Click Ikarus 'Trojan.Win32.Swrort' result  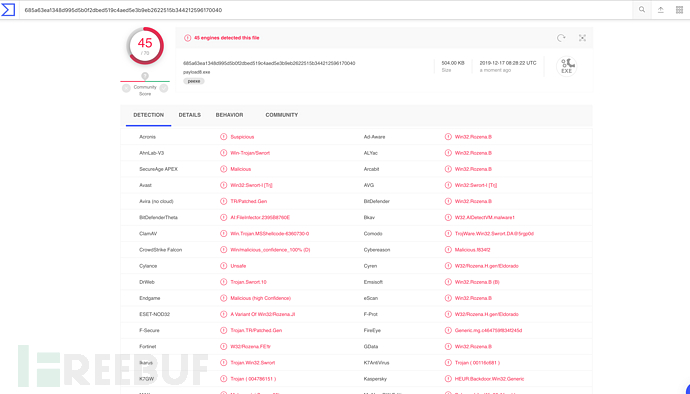pos(253,363)
